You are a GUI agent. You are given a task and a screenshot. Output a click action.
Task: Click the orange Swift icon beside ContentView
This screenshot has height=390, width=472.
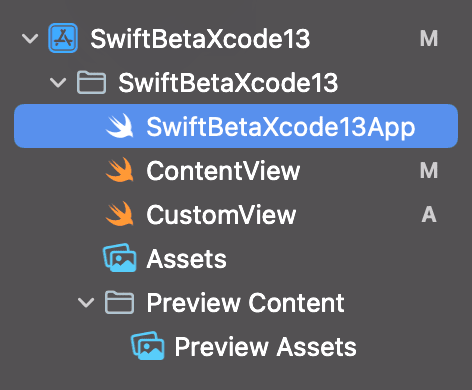pos(120,170)
